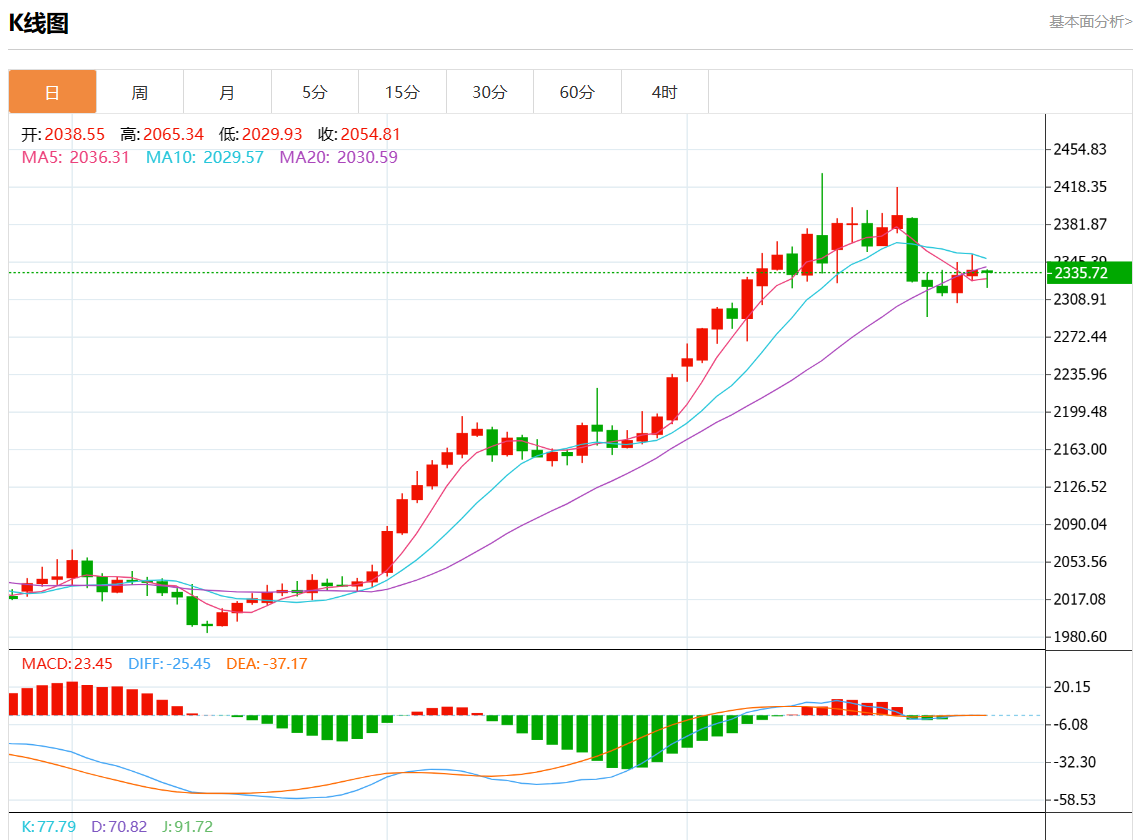1146x840 pixels.
Task: Switch to the 周 weekly tab
Action: (x=140, y=92)
